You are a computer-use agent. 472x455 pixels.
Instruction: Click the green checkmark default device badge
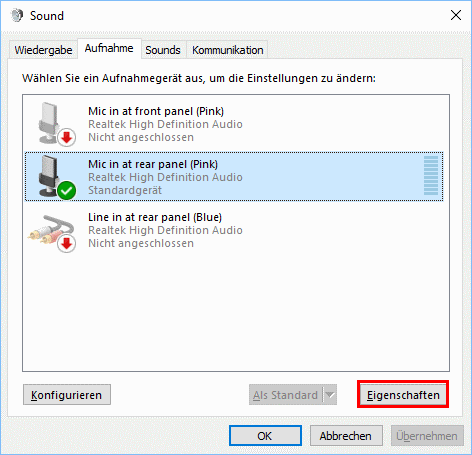[67, 191]
